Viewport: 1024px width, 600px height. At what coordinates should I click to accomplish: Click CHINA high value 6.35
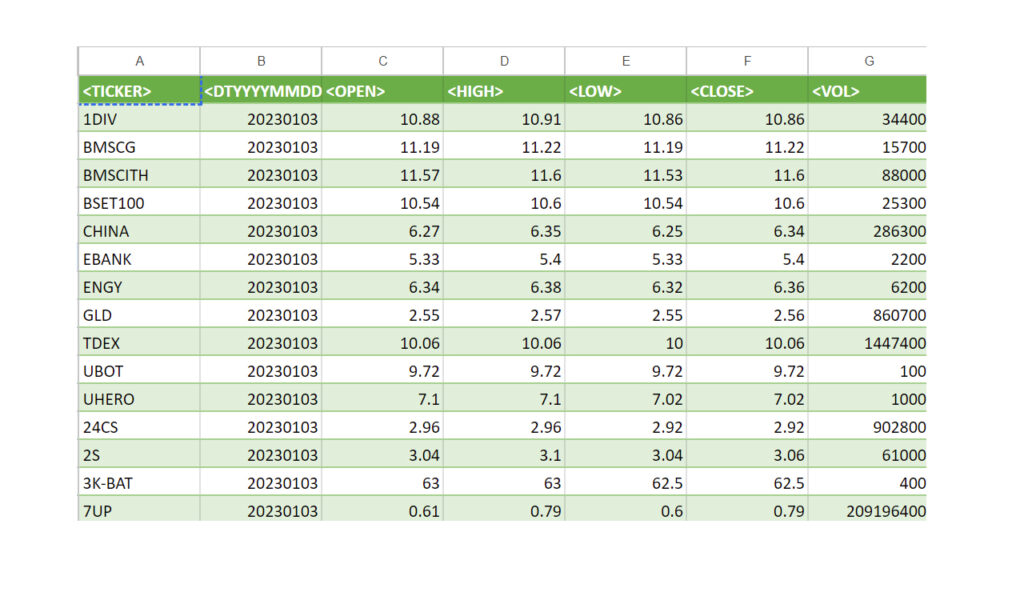click(x=504, y=231)
